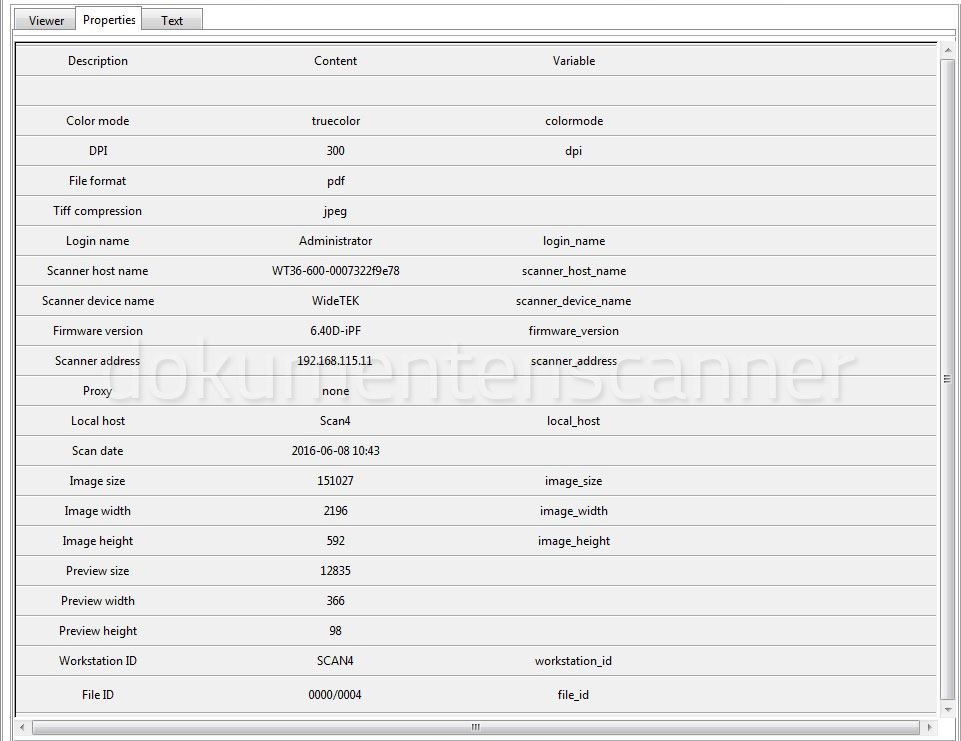Click the 'scanner_host_name' variable
Image resolution: width=961 pixels, height=741 pixels.
pyautogui.click(x=574, y=271)
